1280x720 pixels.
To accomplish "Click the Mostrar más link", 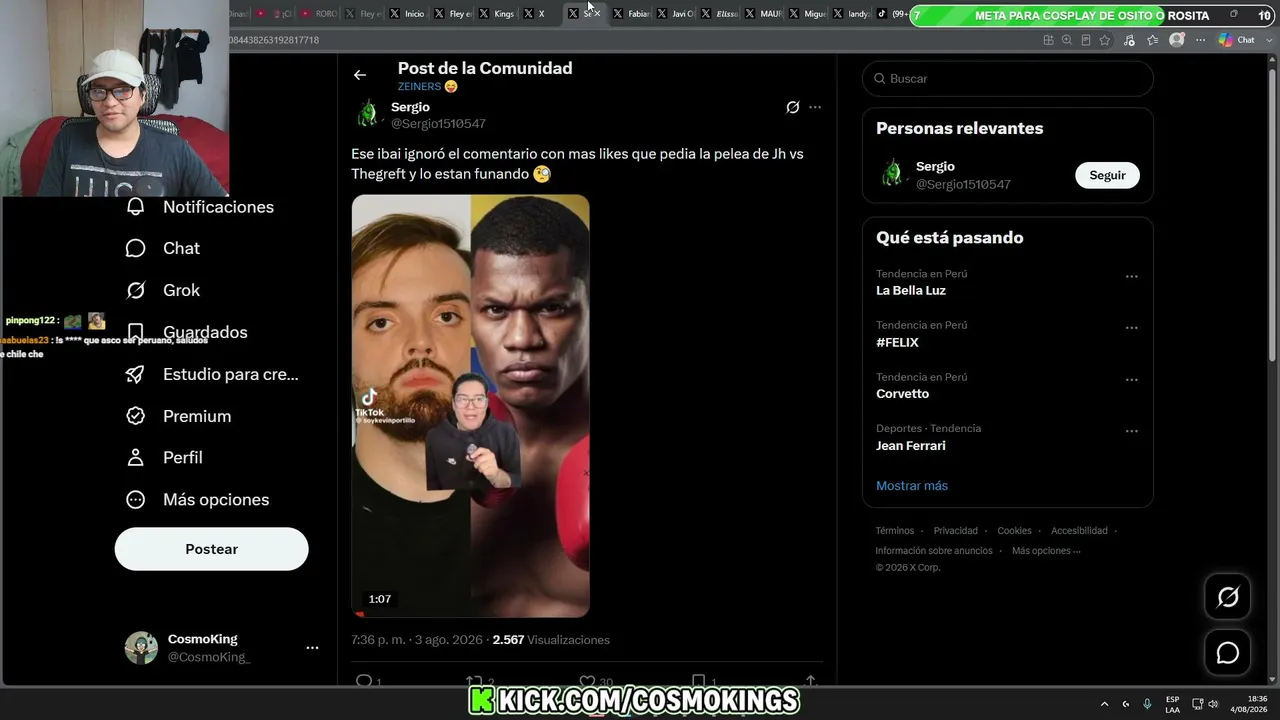I will click(912, 486).
